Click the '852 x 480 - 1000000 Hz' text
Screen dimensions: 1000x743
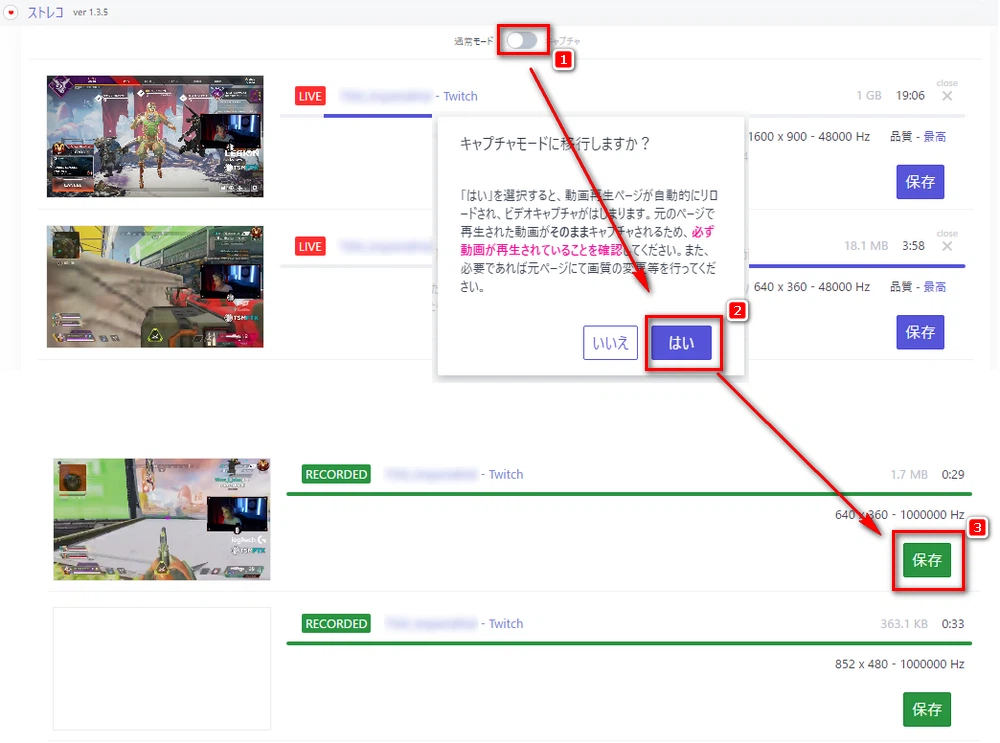[899, 664]
